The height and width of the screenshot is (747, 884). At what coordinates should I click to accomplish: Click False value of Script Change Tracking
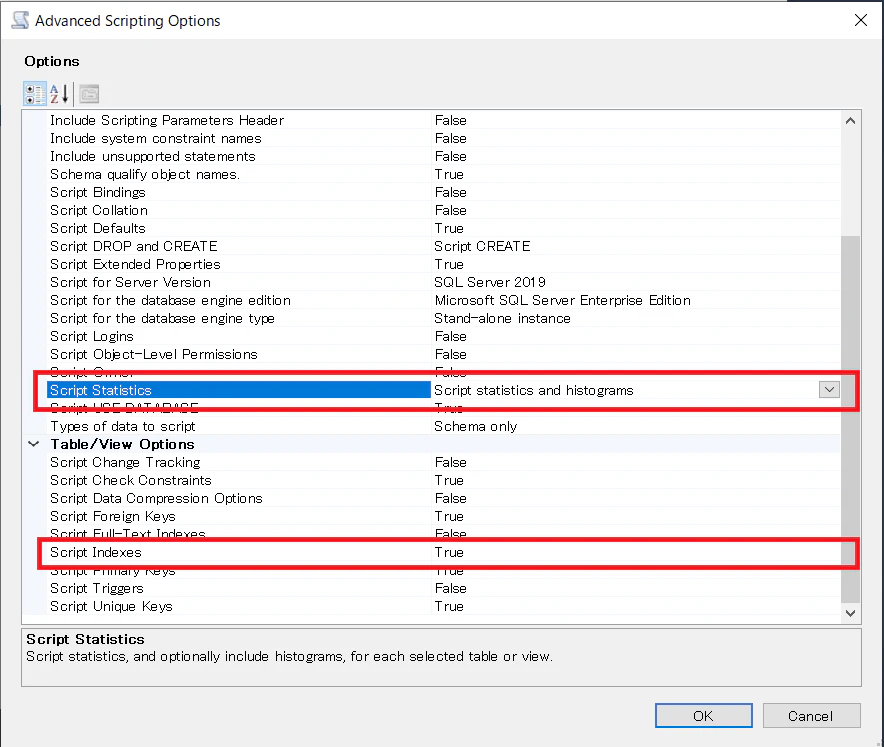(450, 462)
